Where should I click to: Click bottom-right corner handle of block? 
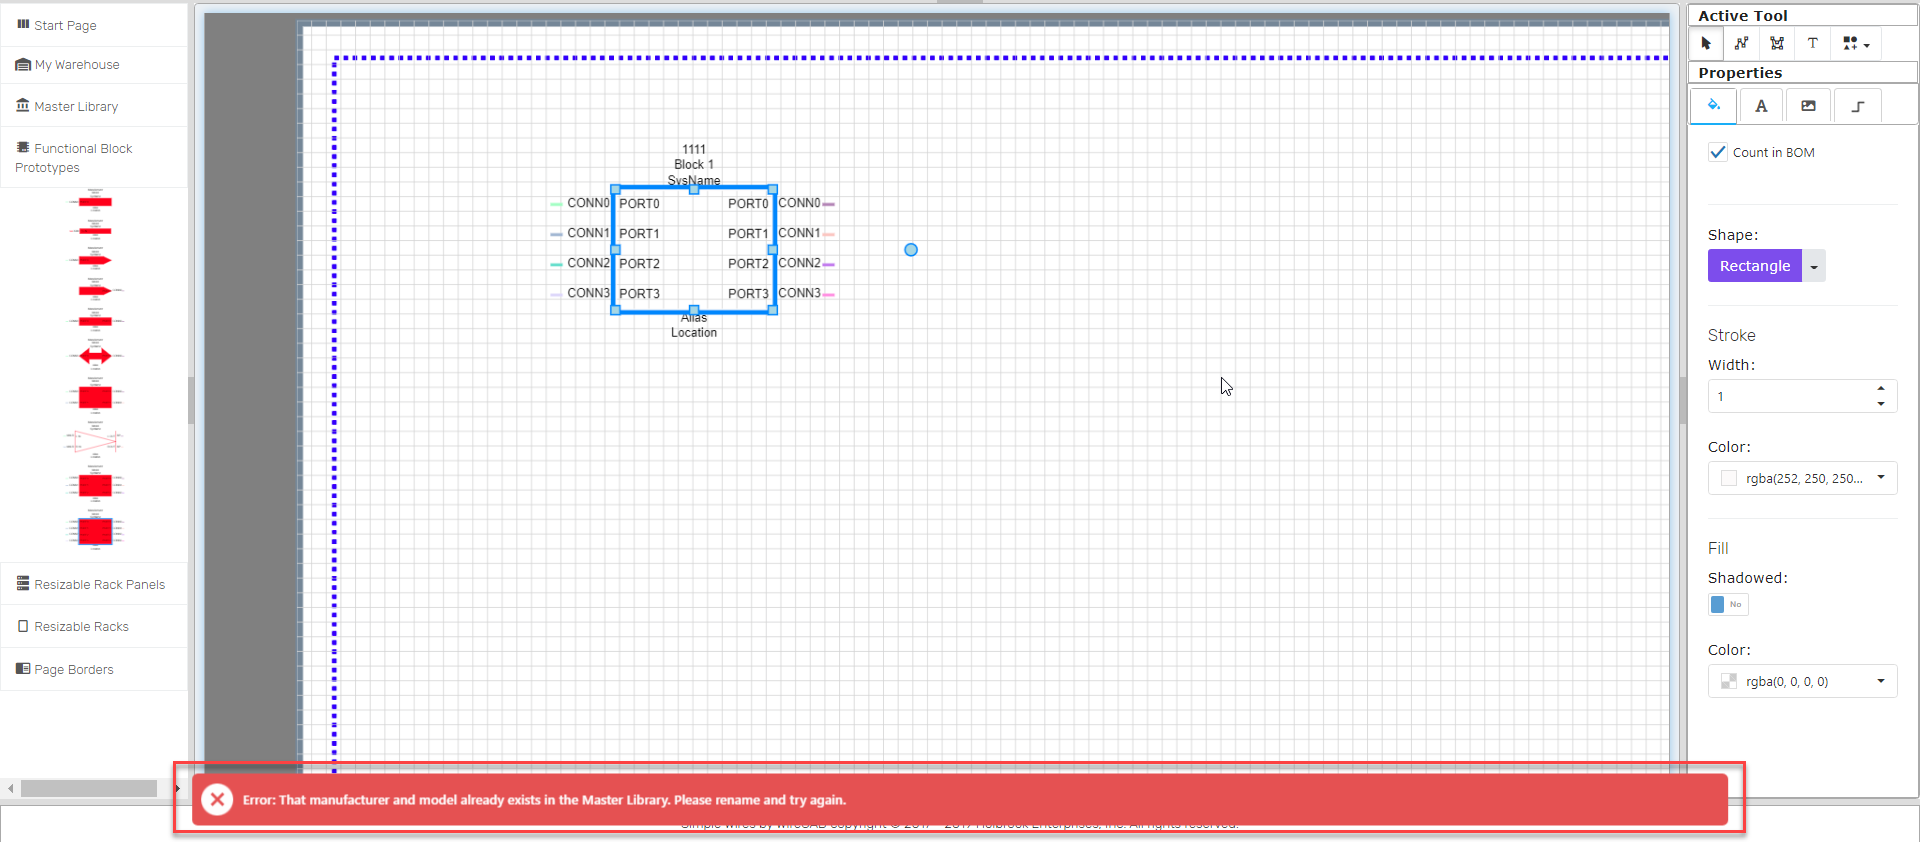(x=773, y=310)
